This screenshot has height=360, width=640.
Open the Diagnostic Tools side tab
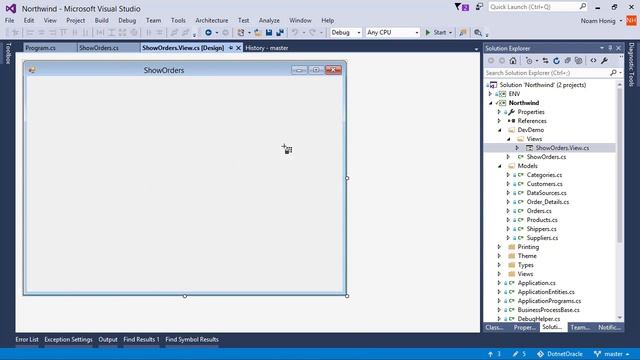point(631,64)
